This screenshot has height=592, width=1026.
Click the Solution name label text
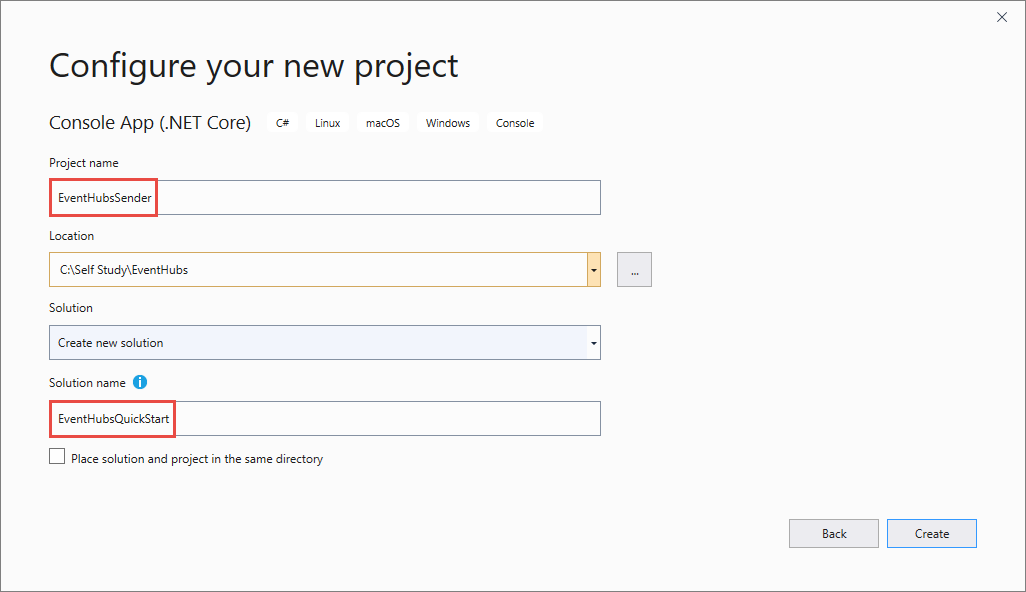coord(87,382)
